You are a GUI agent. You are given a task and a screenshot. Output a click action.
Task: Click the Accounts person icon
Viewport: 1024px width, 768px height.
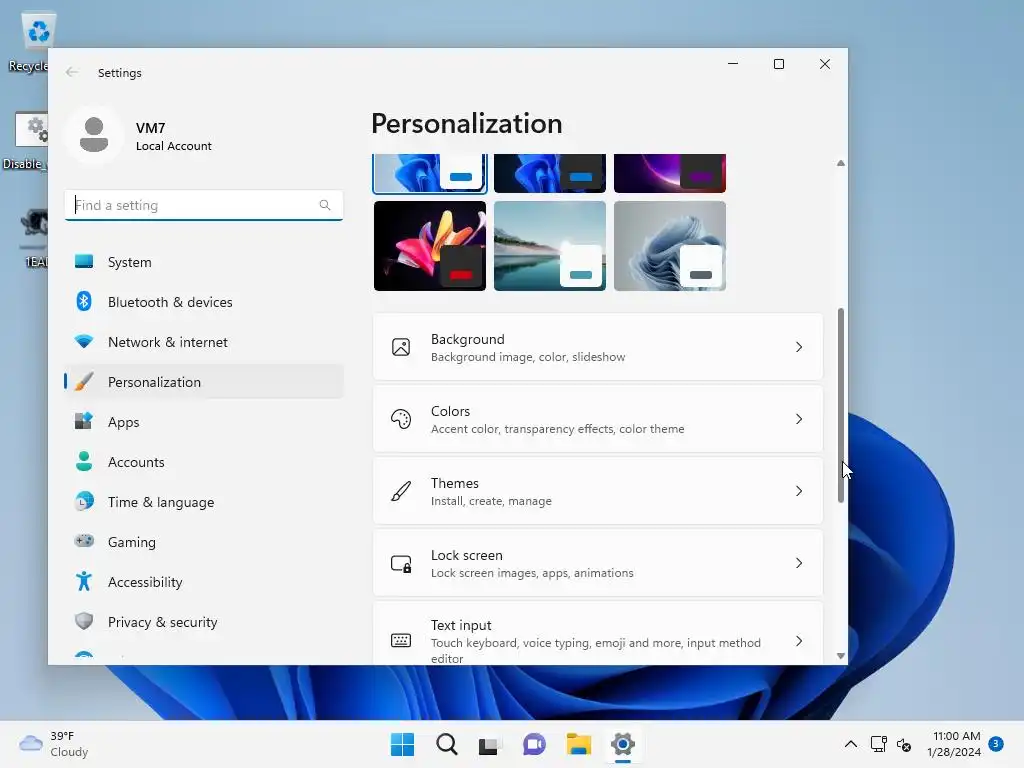click(84, 461)
